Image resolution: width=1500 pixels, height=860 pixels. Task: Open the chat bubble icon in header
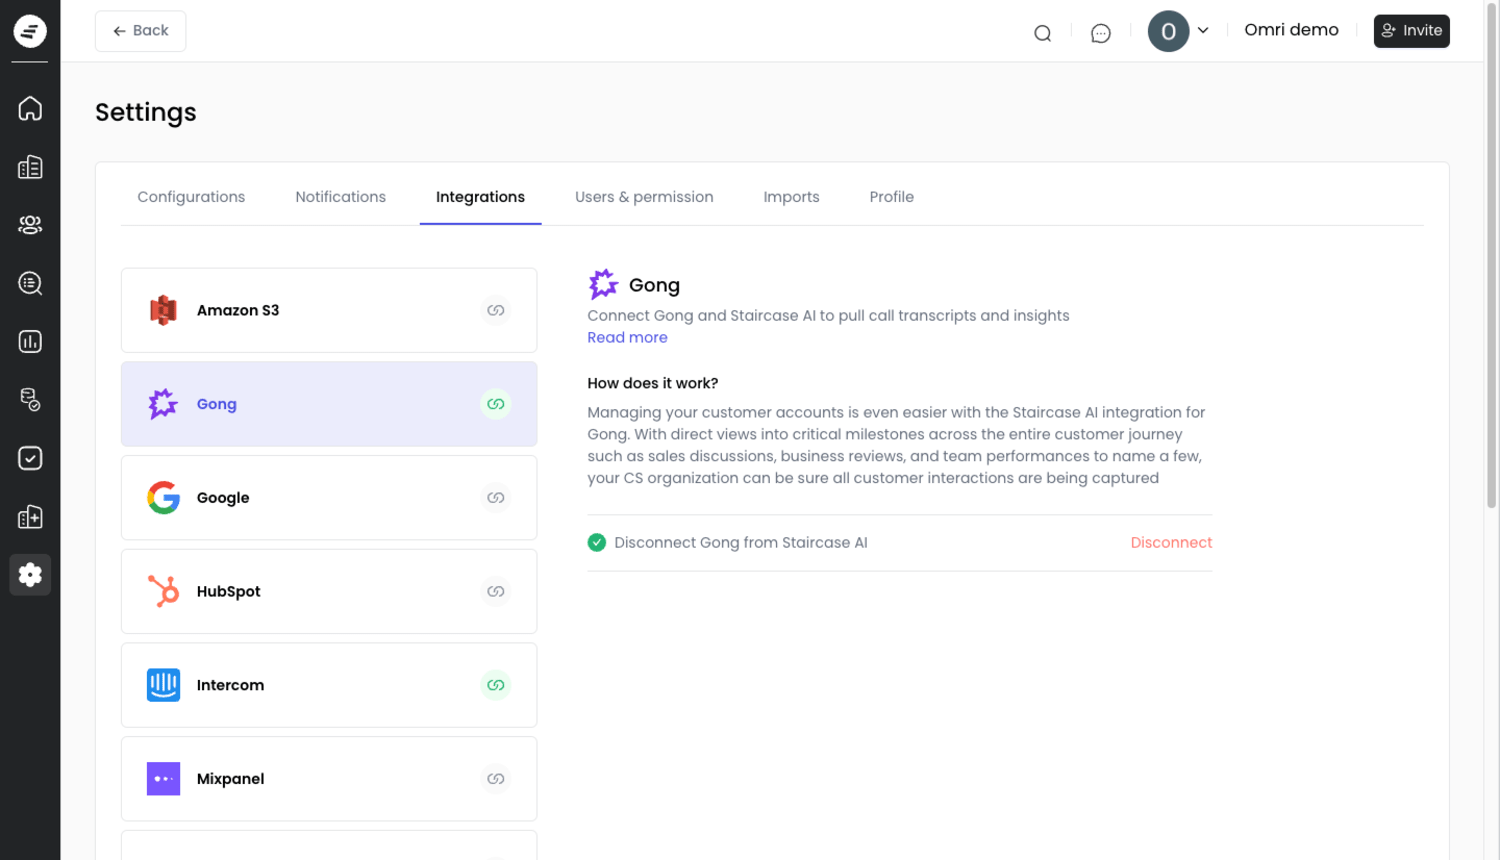click(1100, 33)
